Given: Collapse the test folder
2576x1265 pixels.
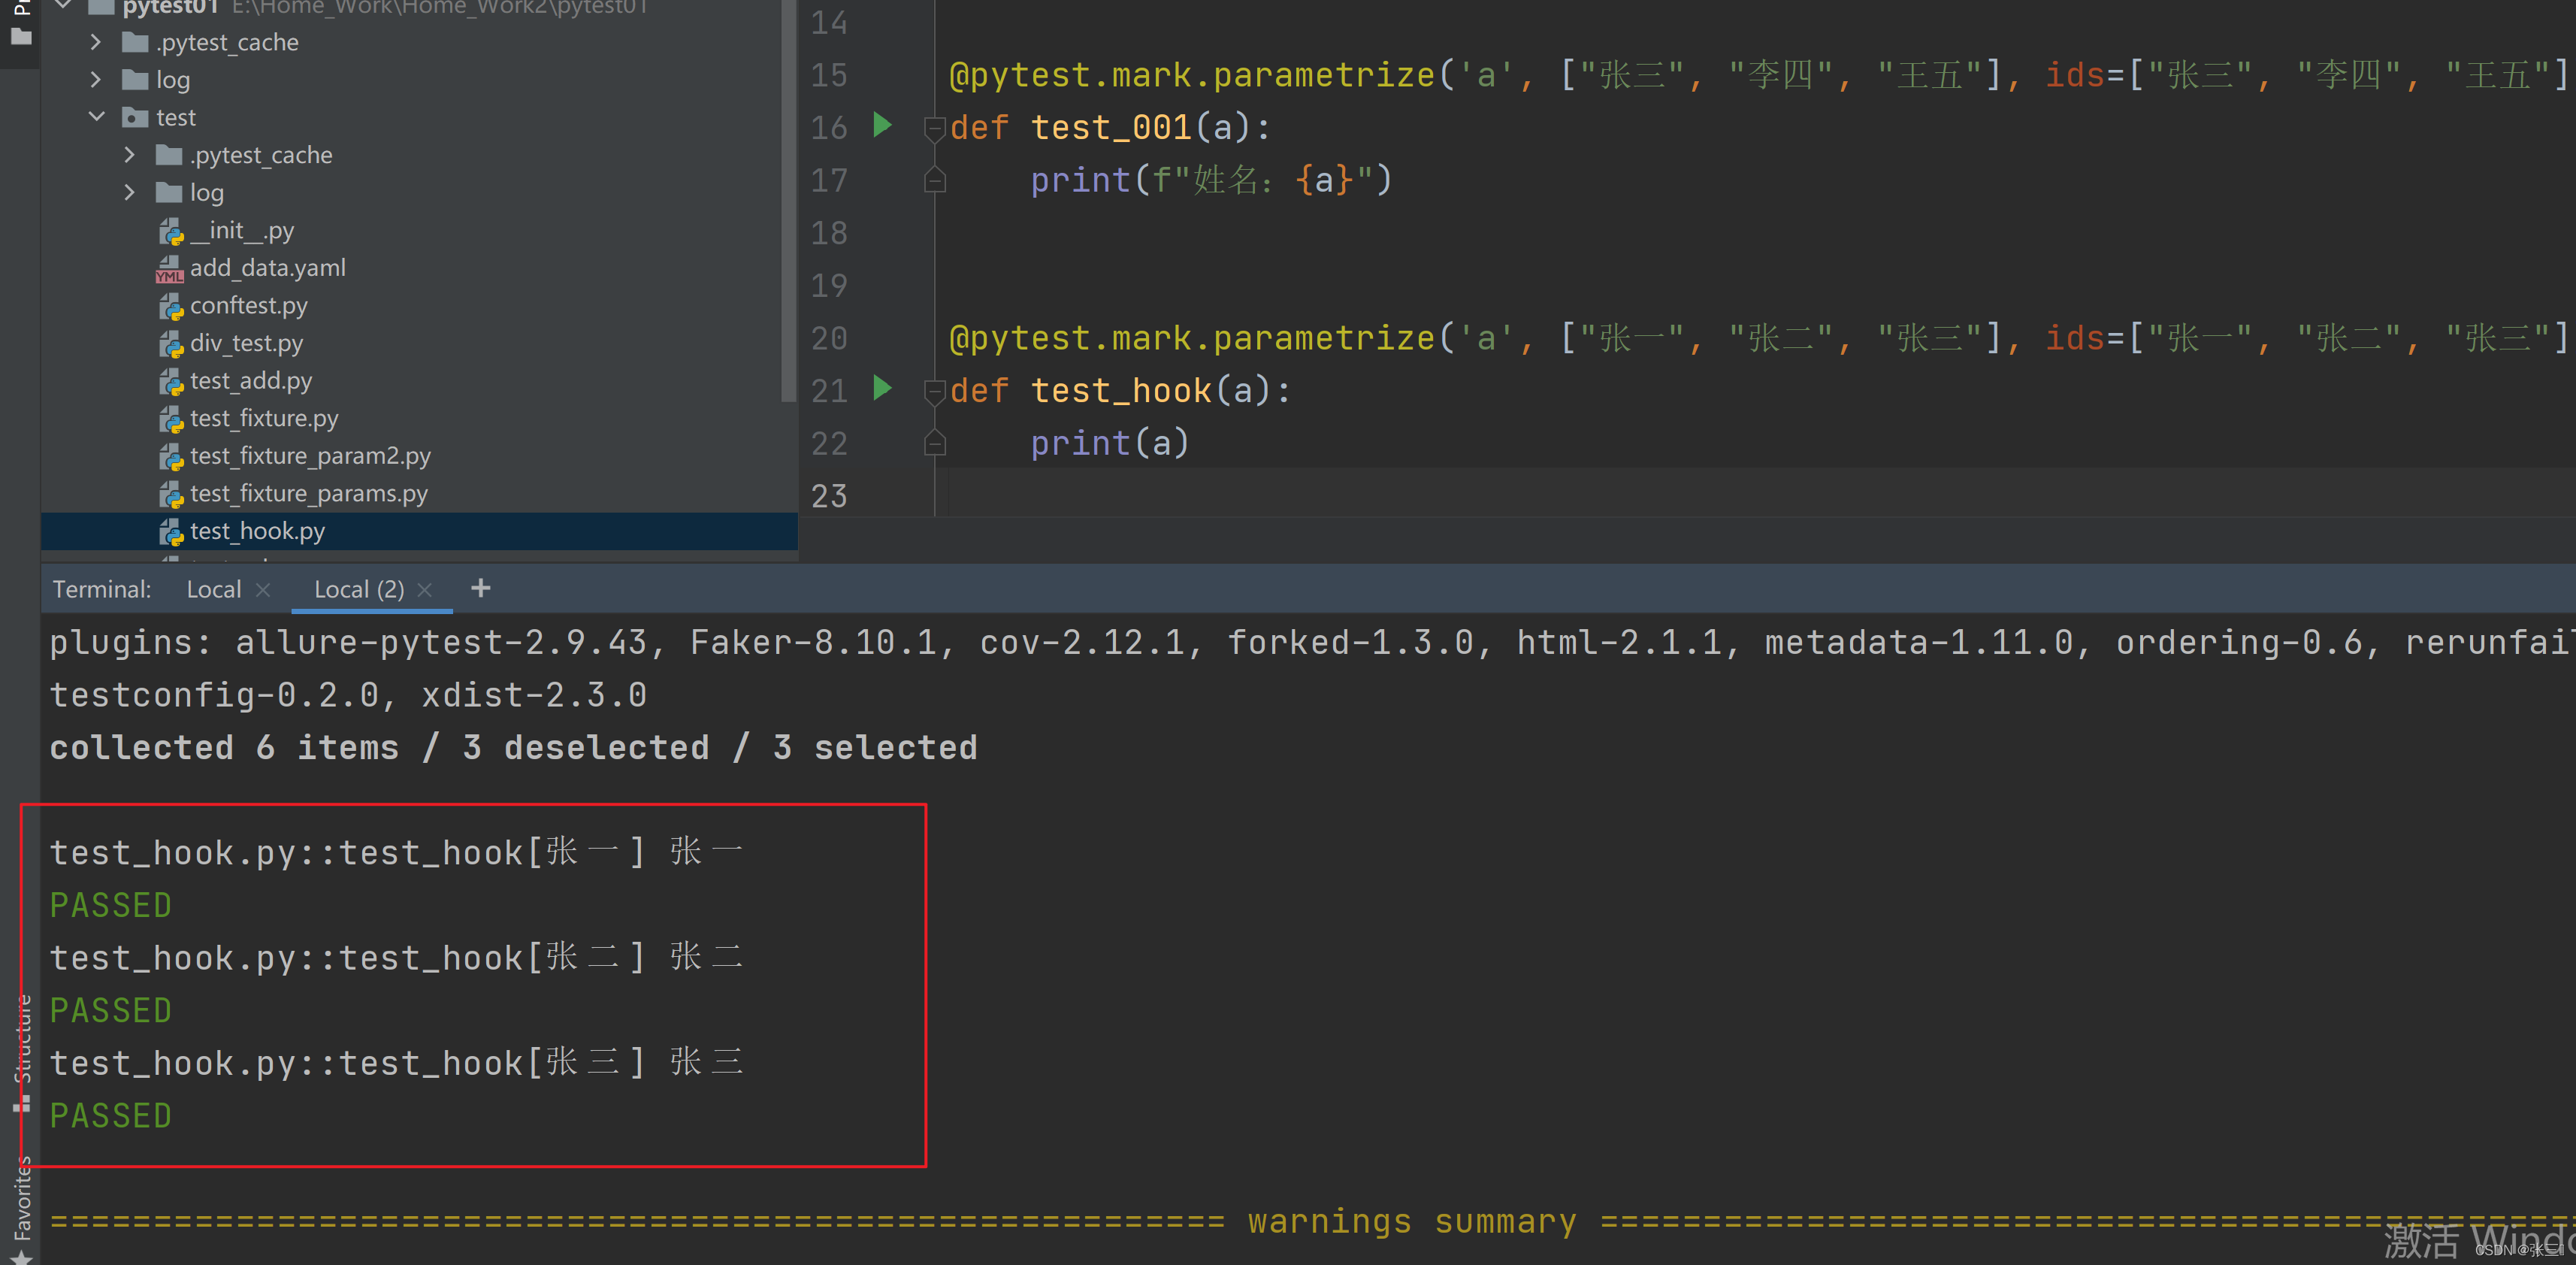Looking at the screenshot, I should point(97,117).
